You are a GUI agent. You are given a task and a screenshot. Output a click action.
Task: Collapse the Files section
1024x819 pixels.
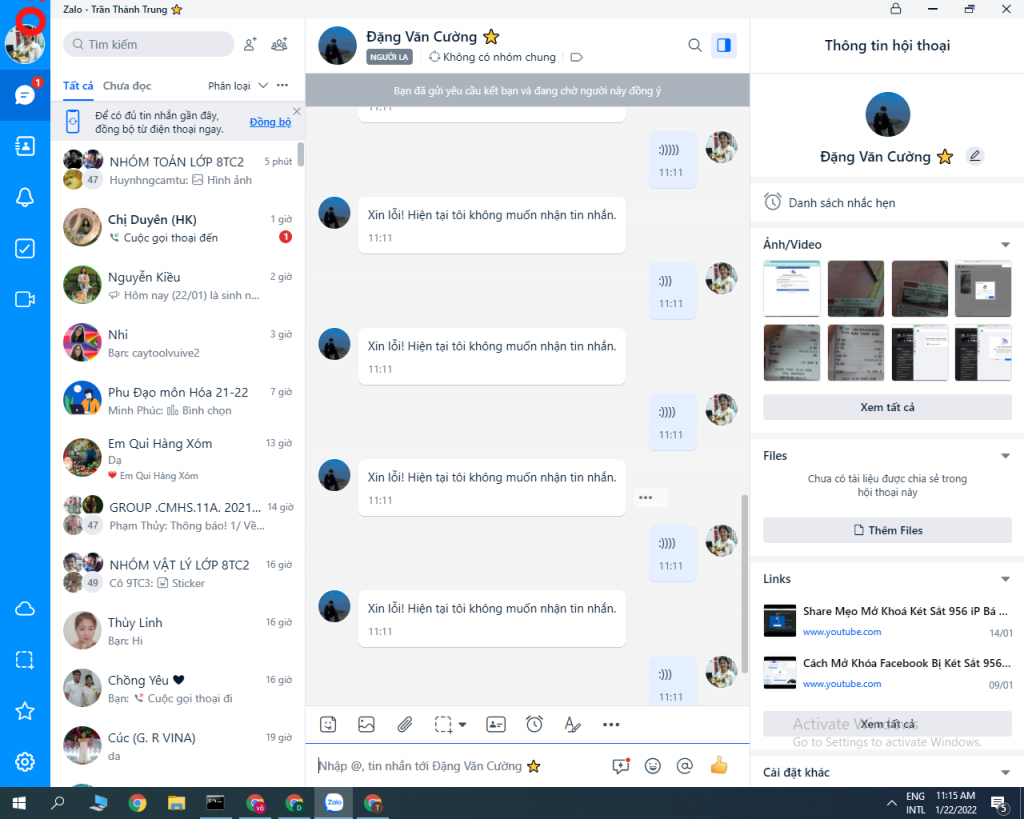tap(1005, 456)
